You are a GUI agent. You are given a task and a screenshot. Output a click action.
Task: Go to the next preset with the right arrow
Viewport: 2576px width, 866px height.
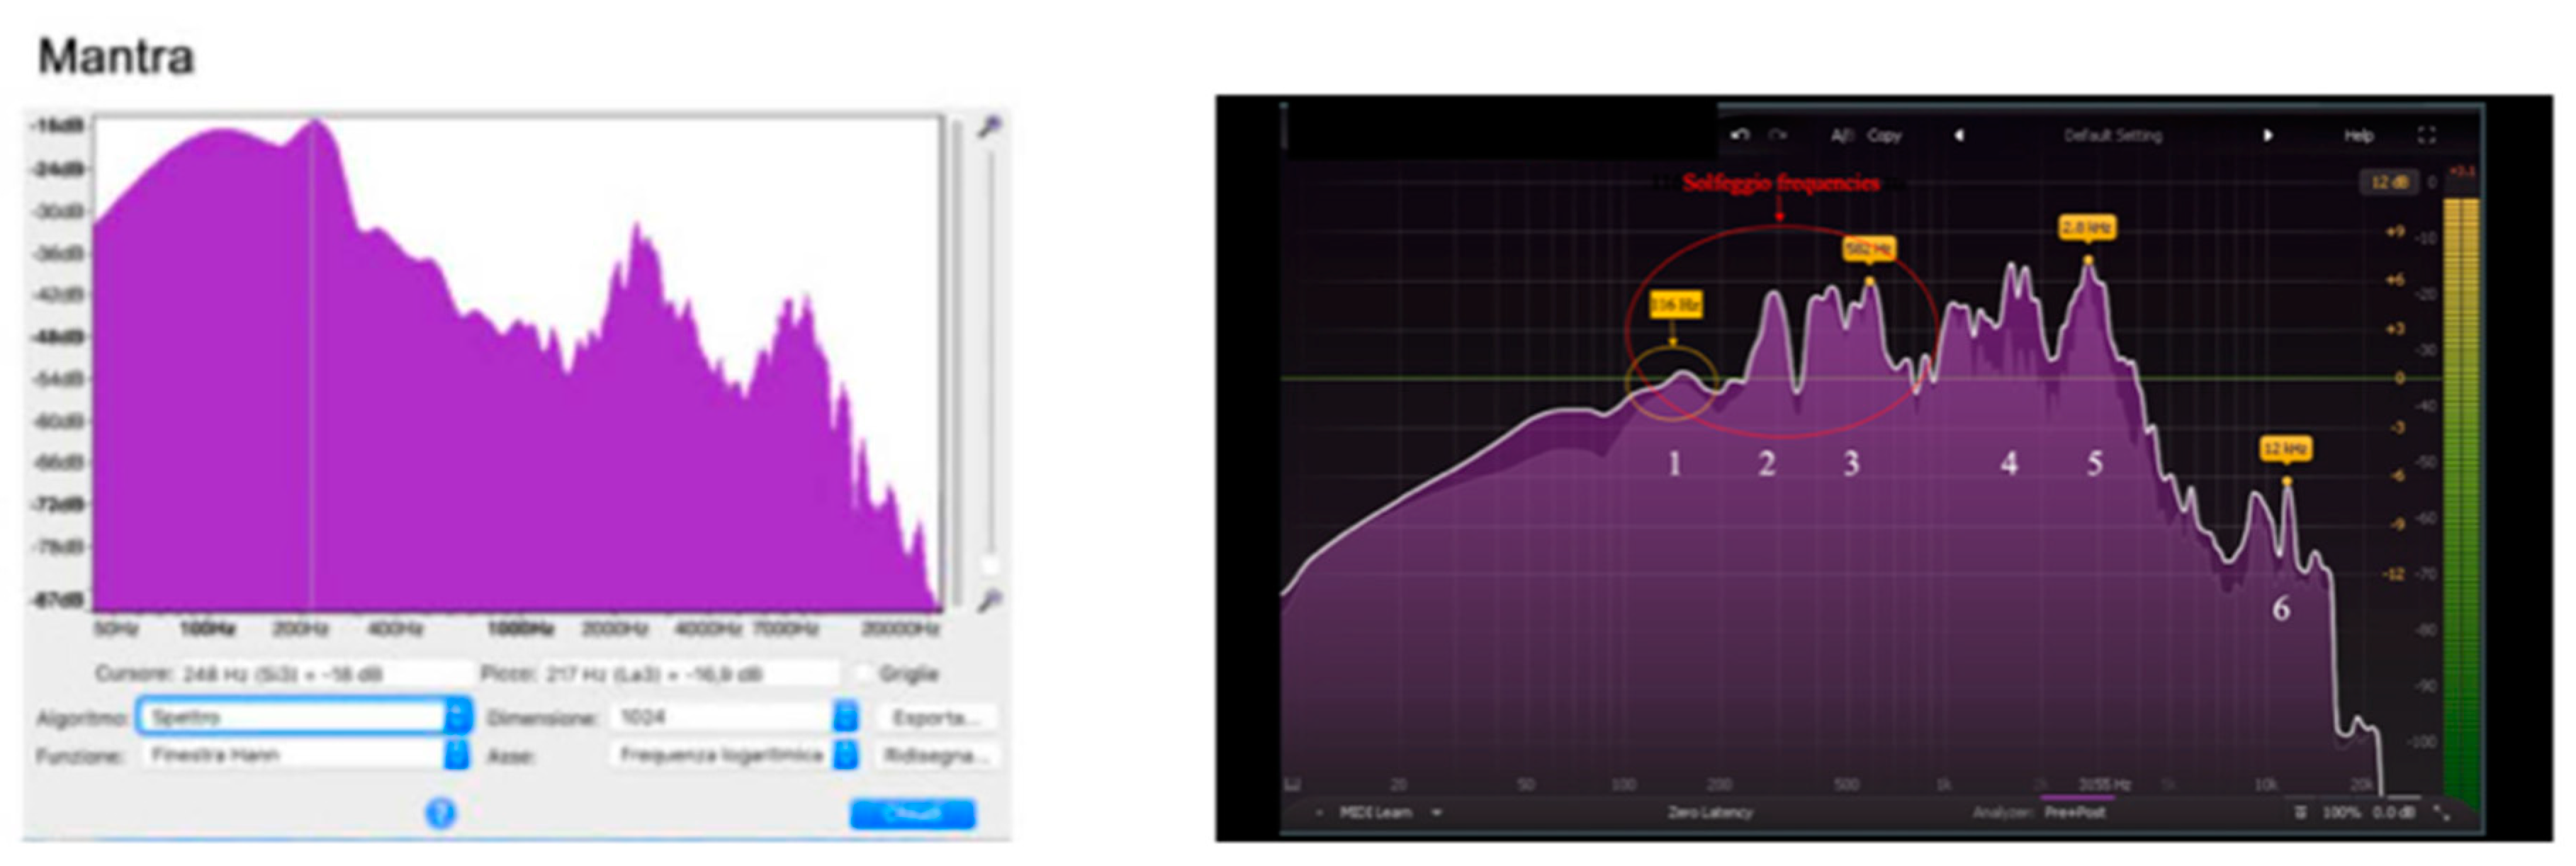[2268, 135]
